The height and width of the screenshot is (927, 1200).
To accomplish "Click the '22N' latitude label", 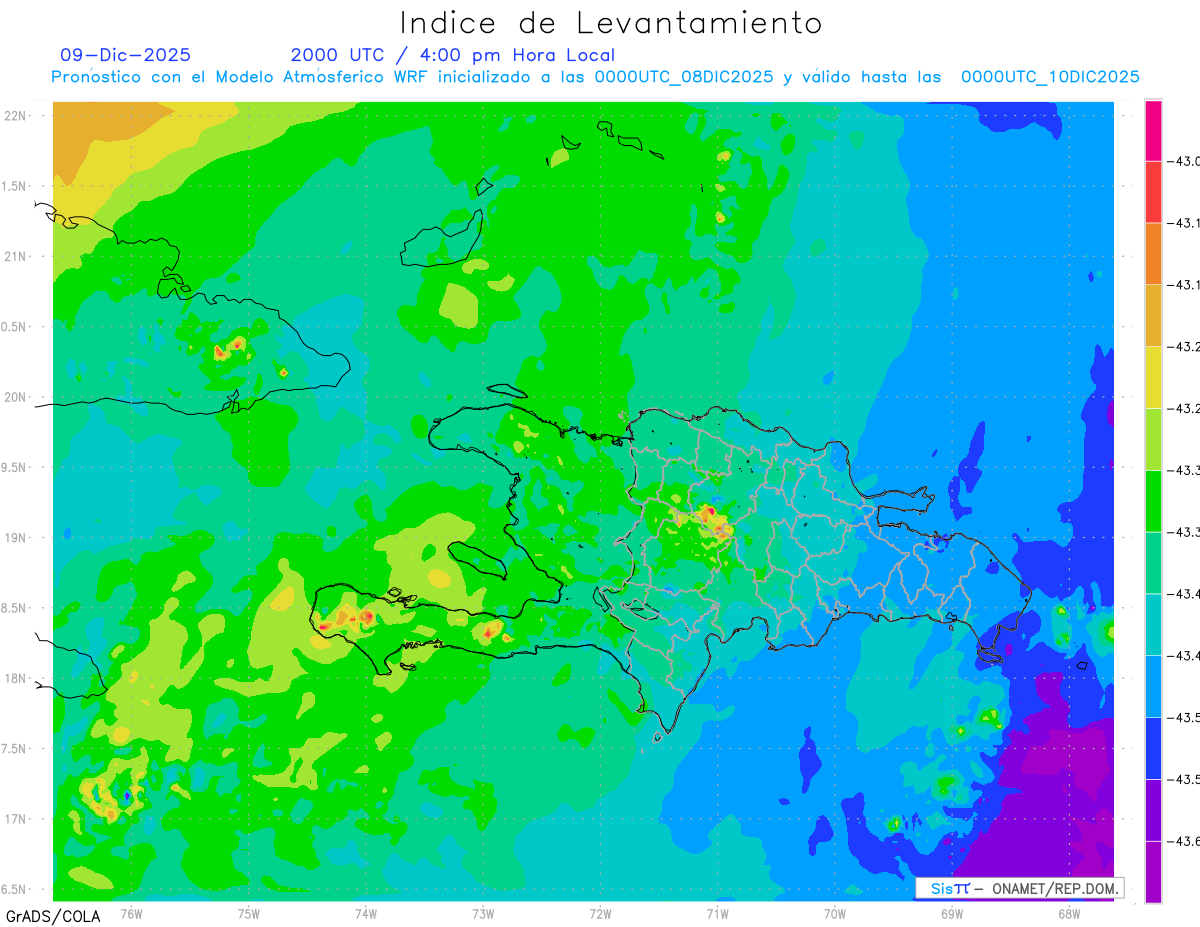I will (16, 116).
